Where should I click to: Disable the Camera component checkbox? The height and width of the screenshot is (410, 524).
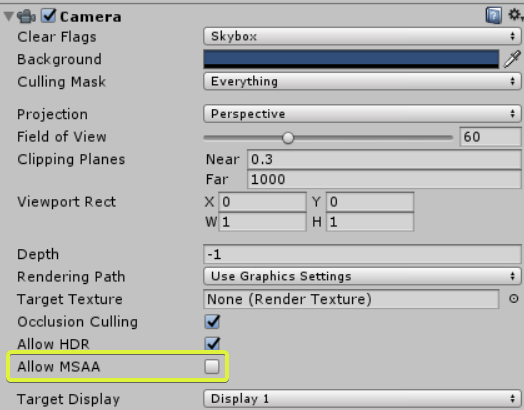48,16
